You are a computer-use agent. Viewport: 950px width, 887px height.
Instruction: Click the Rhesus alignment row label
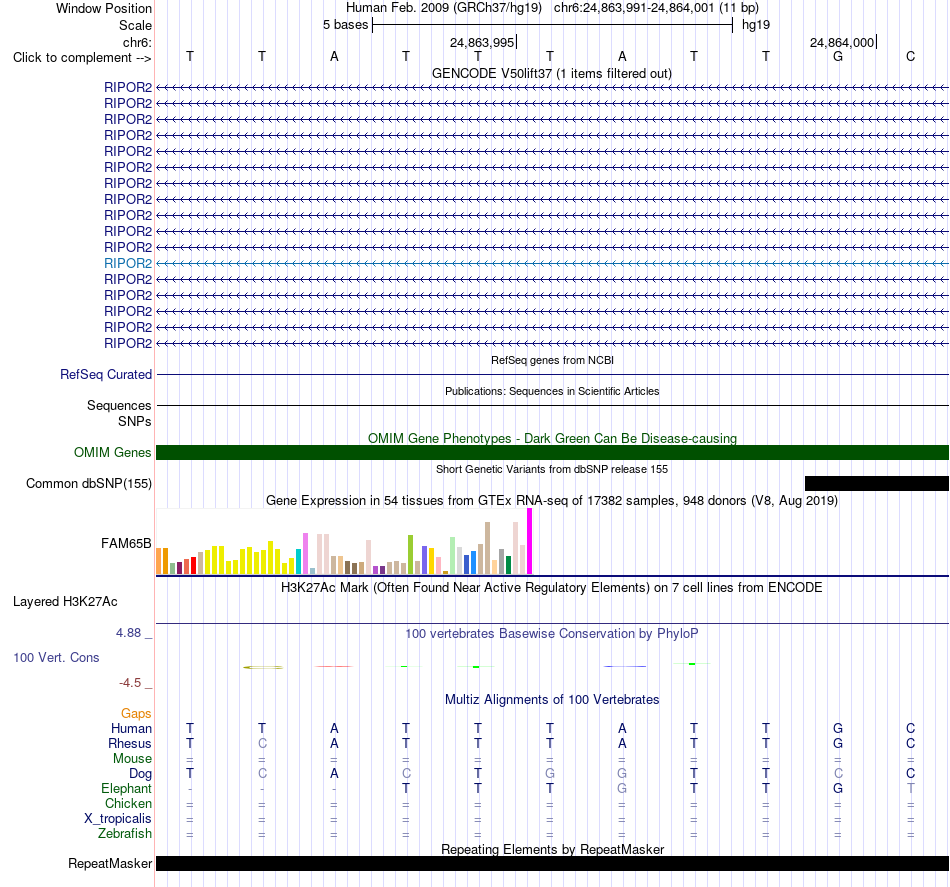130,743
